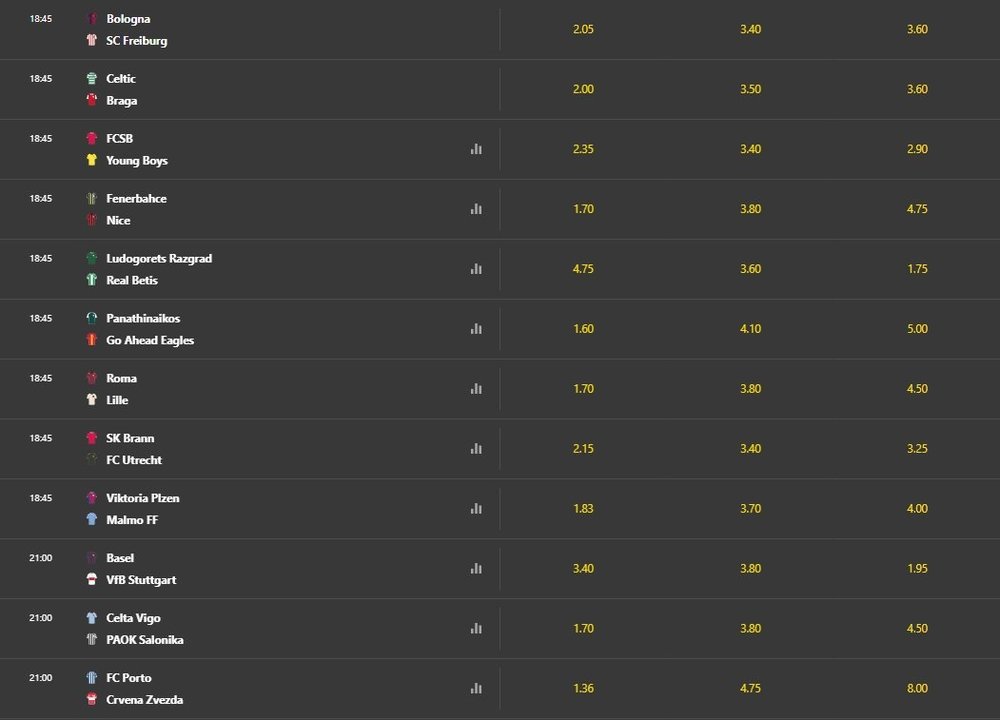Select Panathinaikos draw odds 4.10

tap(750, 329)
